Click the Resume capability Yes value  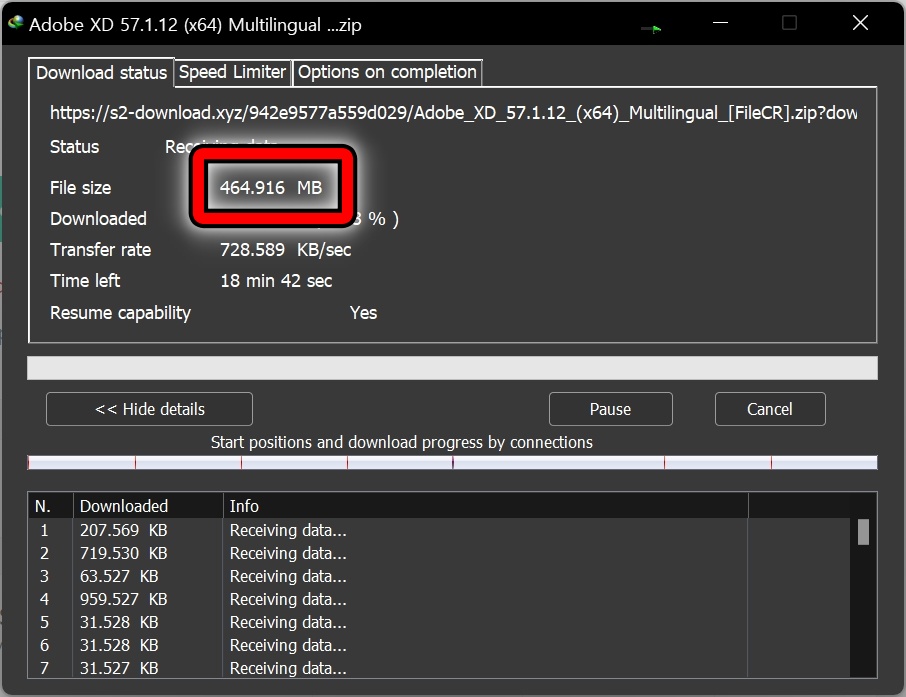363,313
